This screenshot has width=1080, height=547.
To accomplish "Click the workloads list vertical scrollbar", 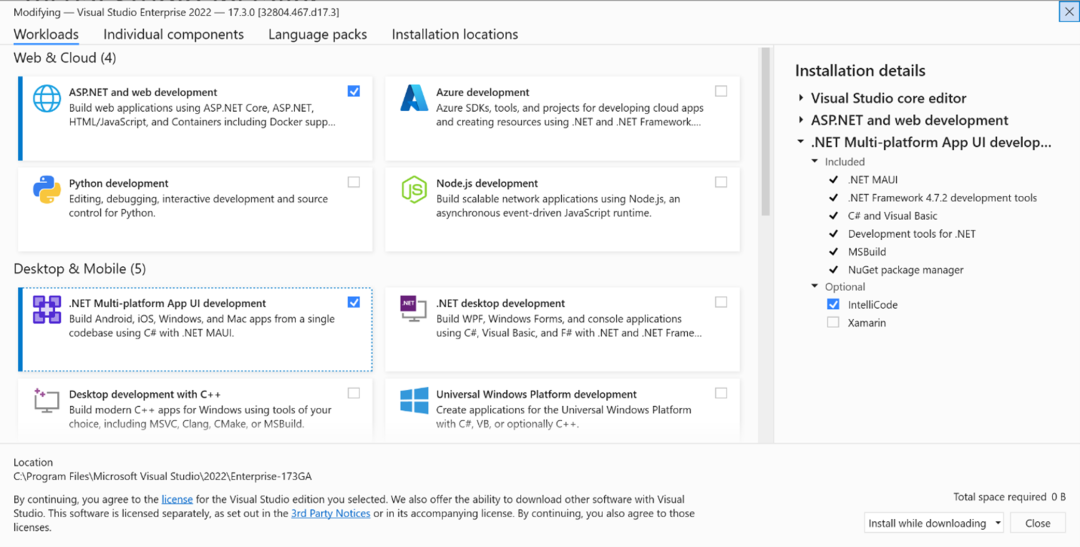I will [765, 131].
